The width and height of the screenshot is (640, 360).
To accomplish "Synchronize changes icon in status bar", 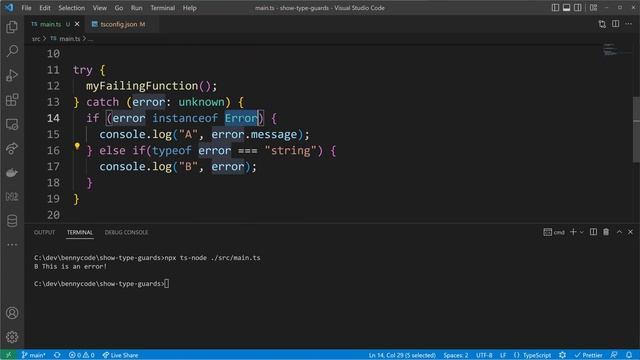I will [x=57, y=355].
